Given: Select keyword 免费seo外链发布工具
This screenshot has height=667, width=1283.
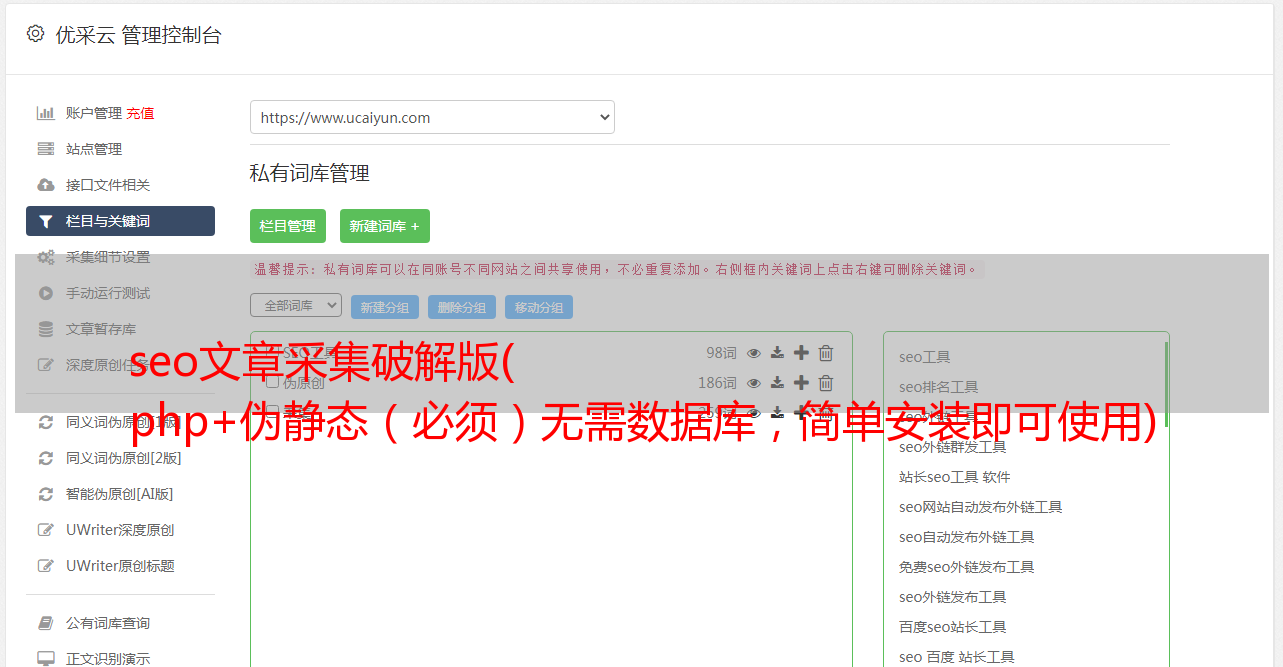Looking at the screenshot, I should click(x=967, y=567).
